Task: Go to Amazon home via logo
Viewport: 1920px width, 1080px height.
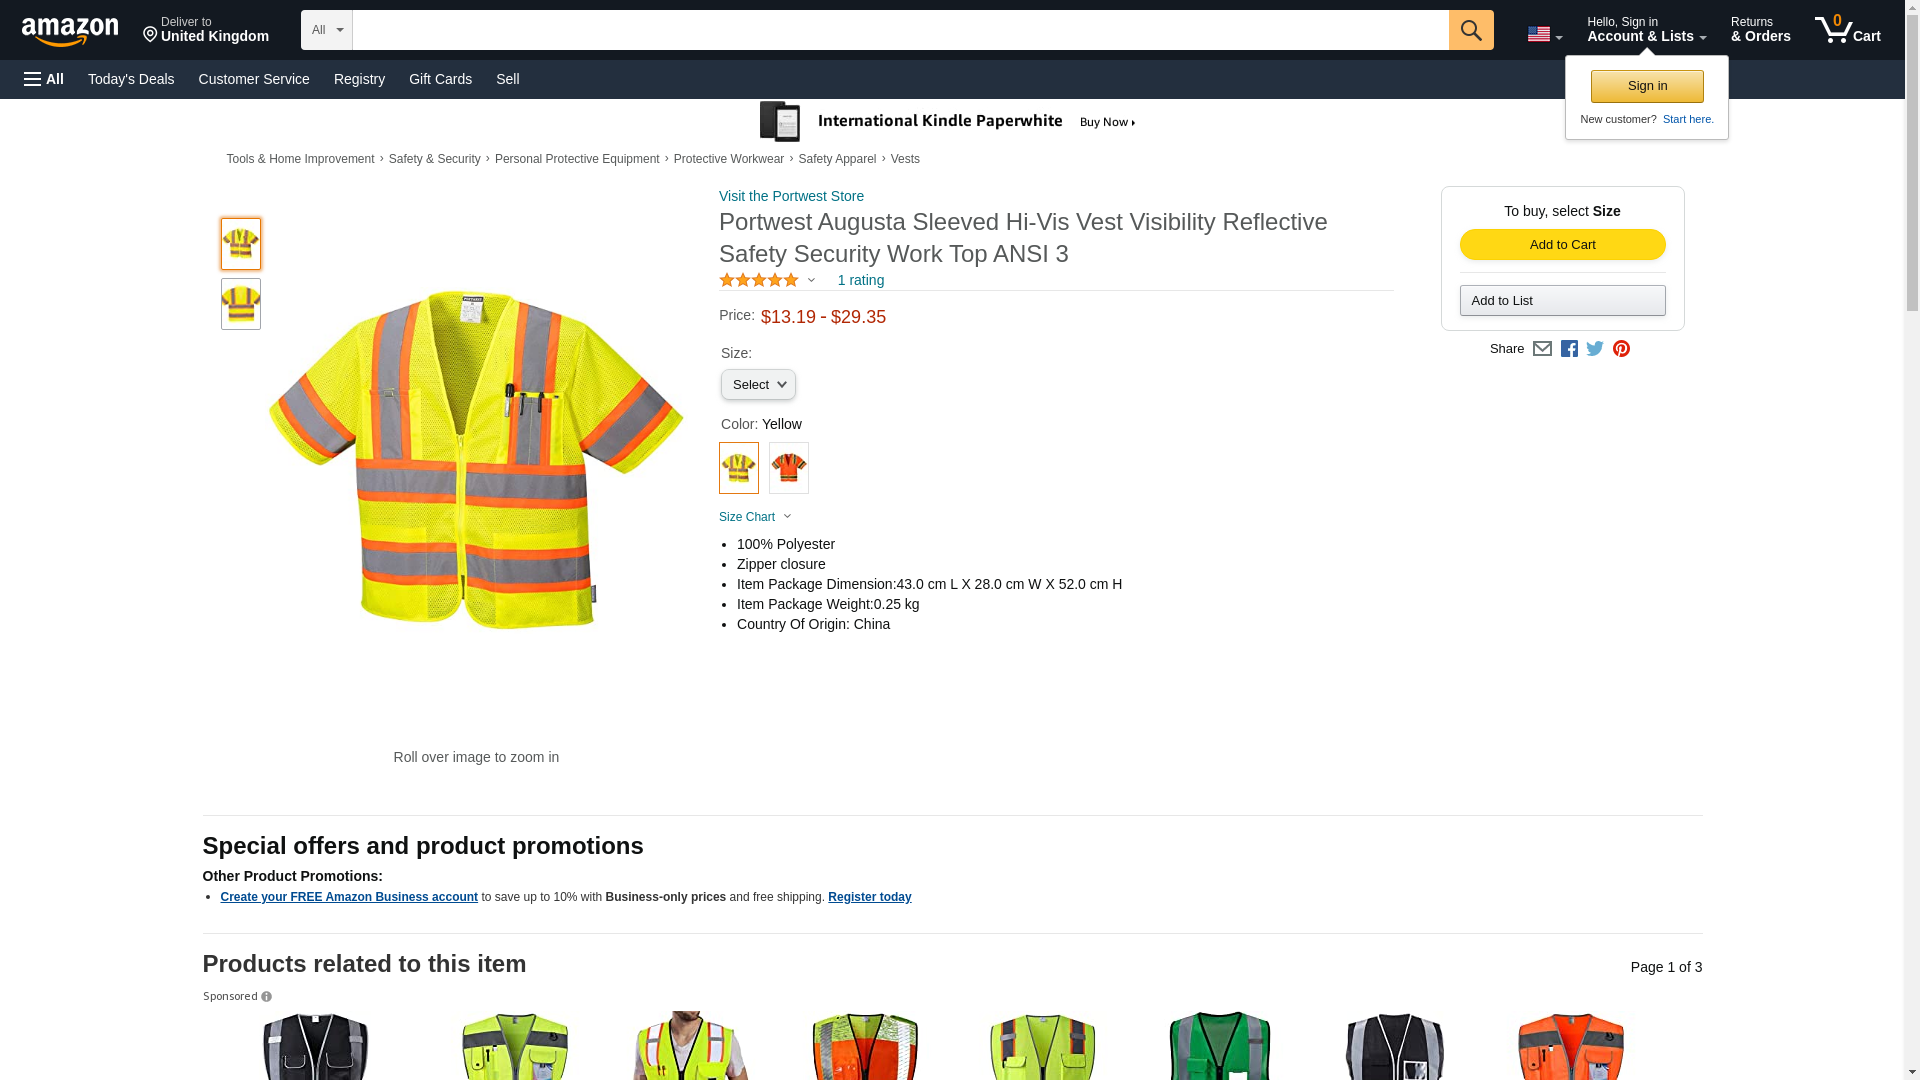Action: 70,31
